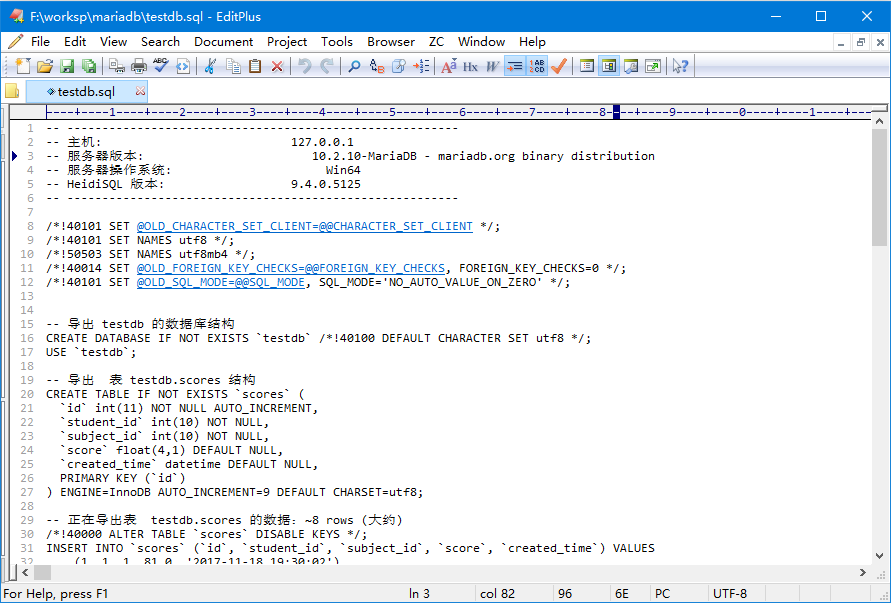Open Find with the magnifier icon
The width and height of the screenshot is (891, 603).
(x=354, y=66)
